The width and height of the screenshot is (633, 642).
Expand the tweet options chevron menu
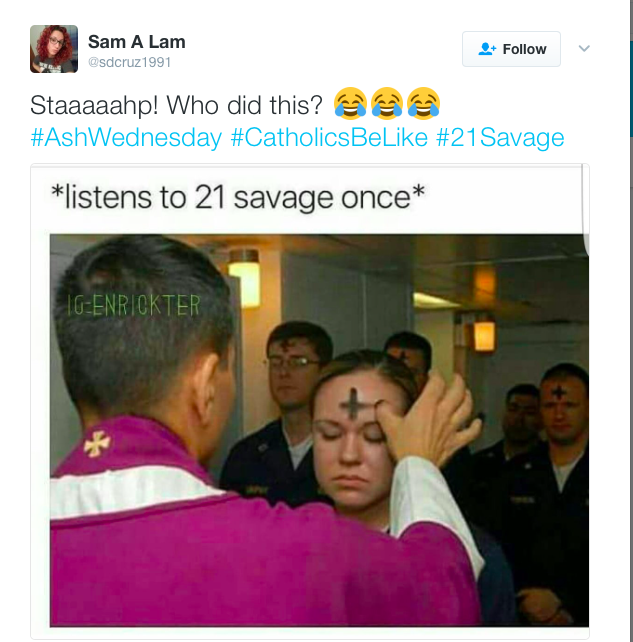click(584, 48)
